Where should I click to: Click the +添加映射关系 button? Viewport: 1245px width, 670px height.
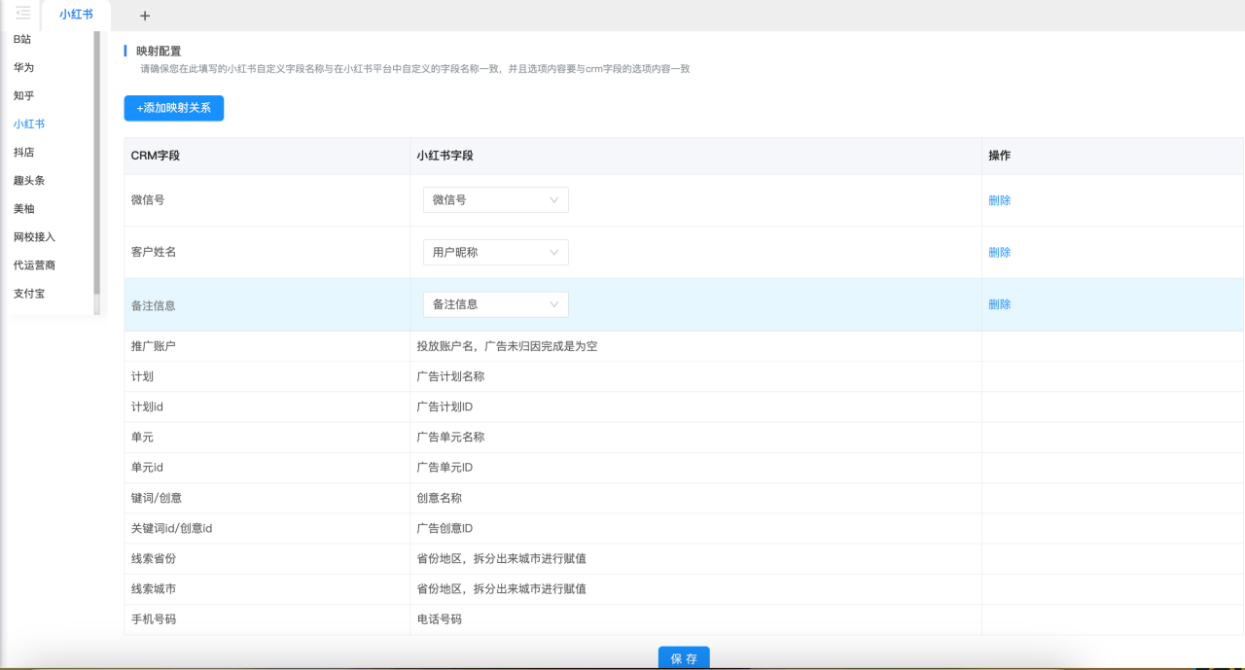tap(174, 108)
